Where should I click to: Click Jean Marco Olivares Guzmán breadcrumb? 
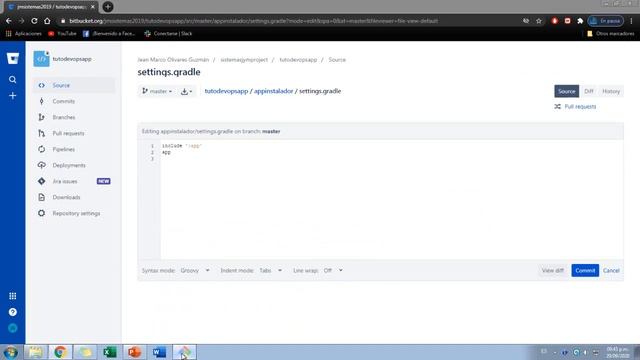pos(173,60)
